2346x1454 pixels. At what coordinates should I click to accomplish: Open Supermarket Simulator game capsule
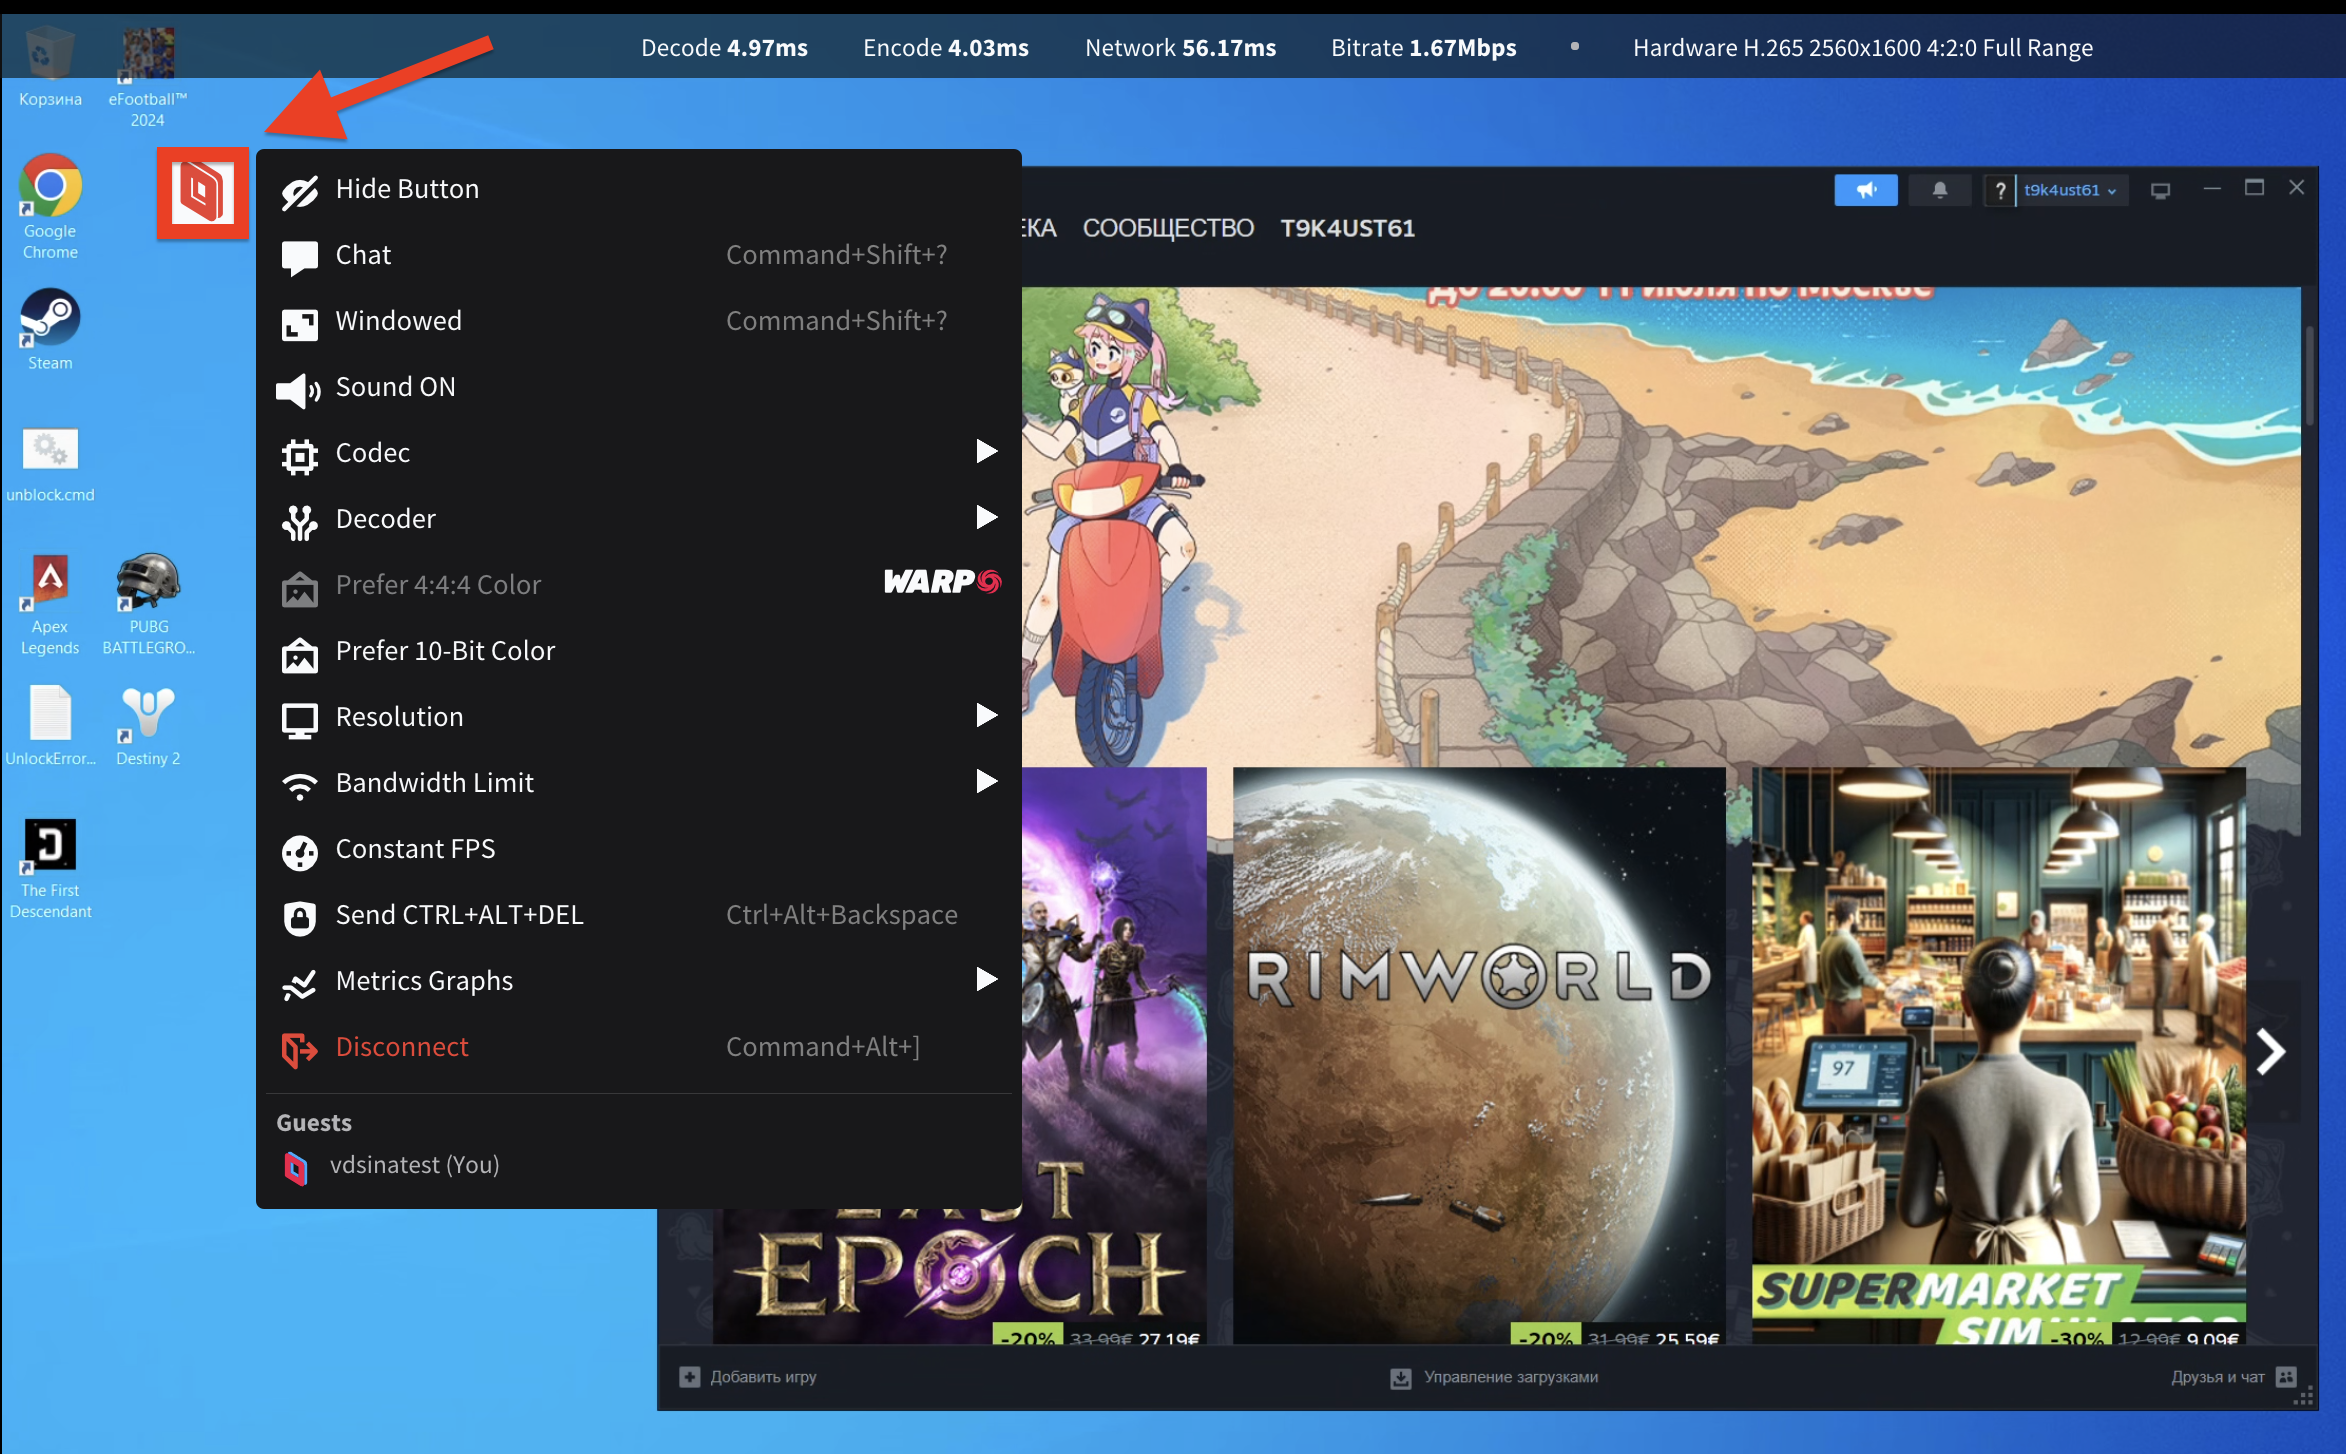click(1999, 1056)
